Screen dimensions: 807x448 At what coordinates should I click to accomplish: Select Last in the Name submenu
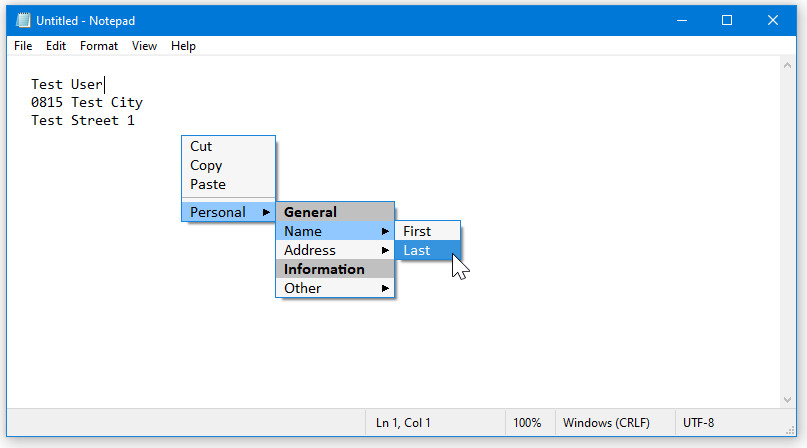click(x=417, y=250)
